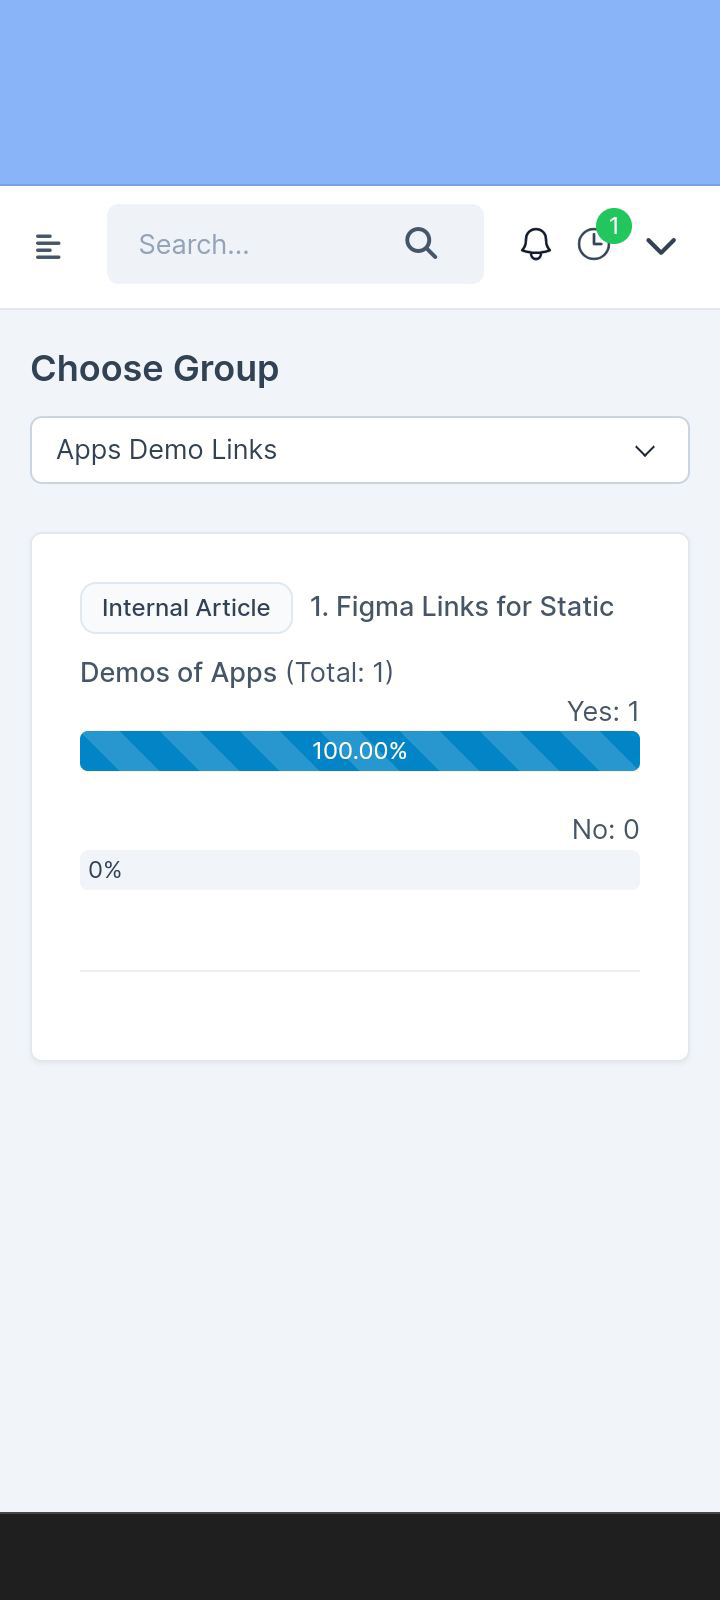The width and height of the screenshot is (720, 1600).
Task: Open the Figma Links for Static article
Action: point(462,607)
